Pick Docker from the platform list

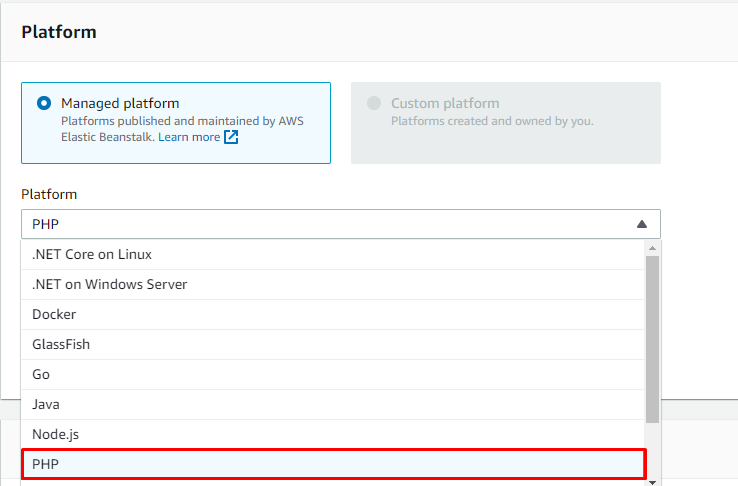[x=332, y=315]
